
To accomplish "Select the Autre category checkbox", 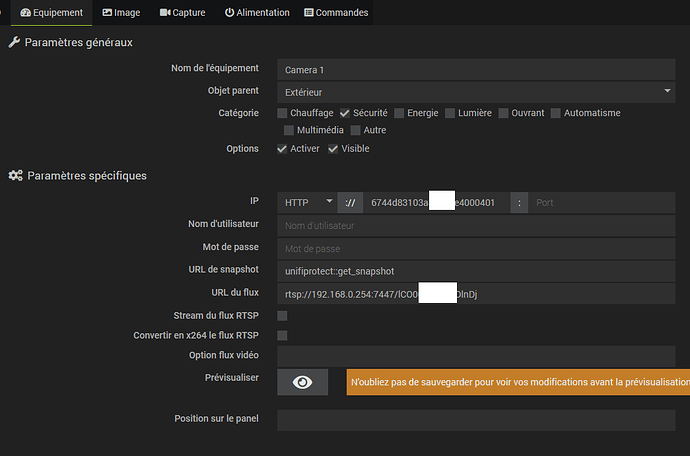I will click(356, 130).
